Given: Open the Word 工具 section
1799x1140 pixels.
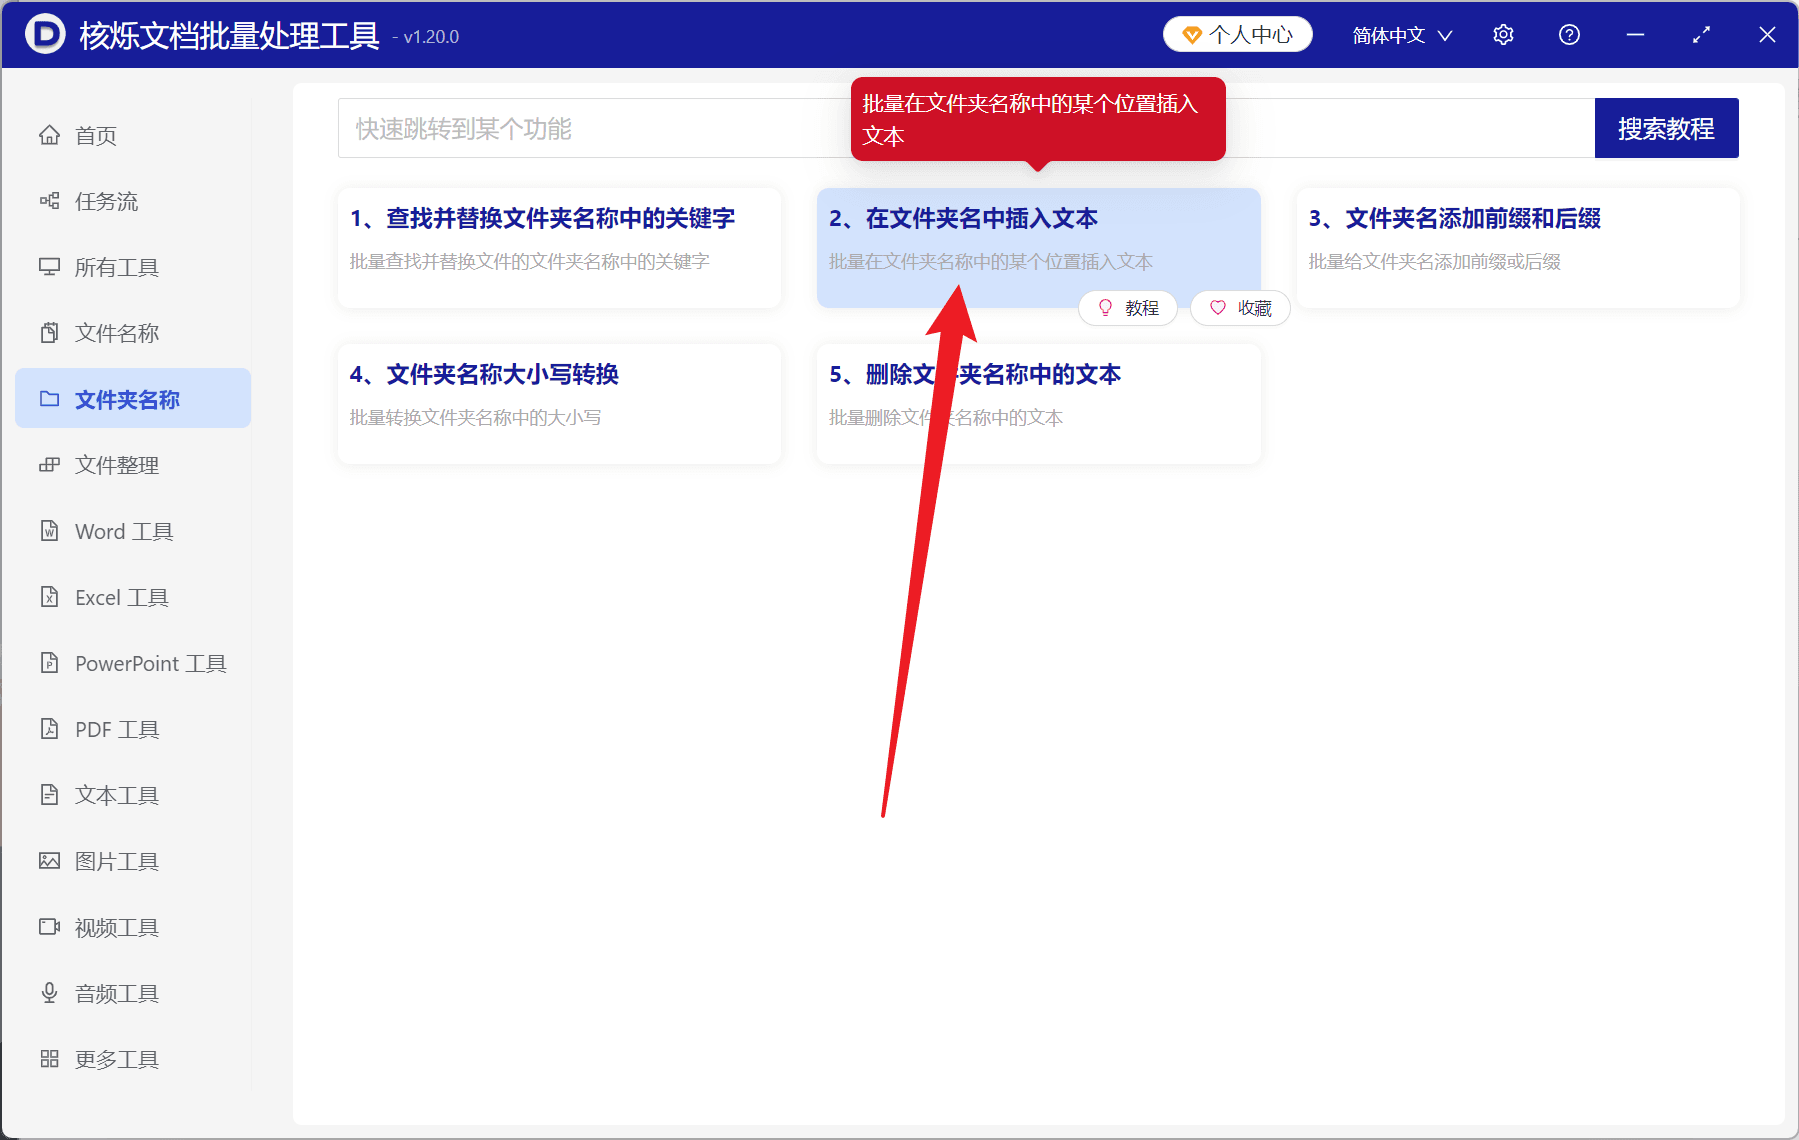Looking at the screenshot, I should 122,531.
